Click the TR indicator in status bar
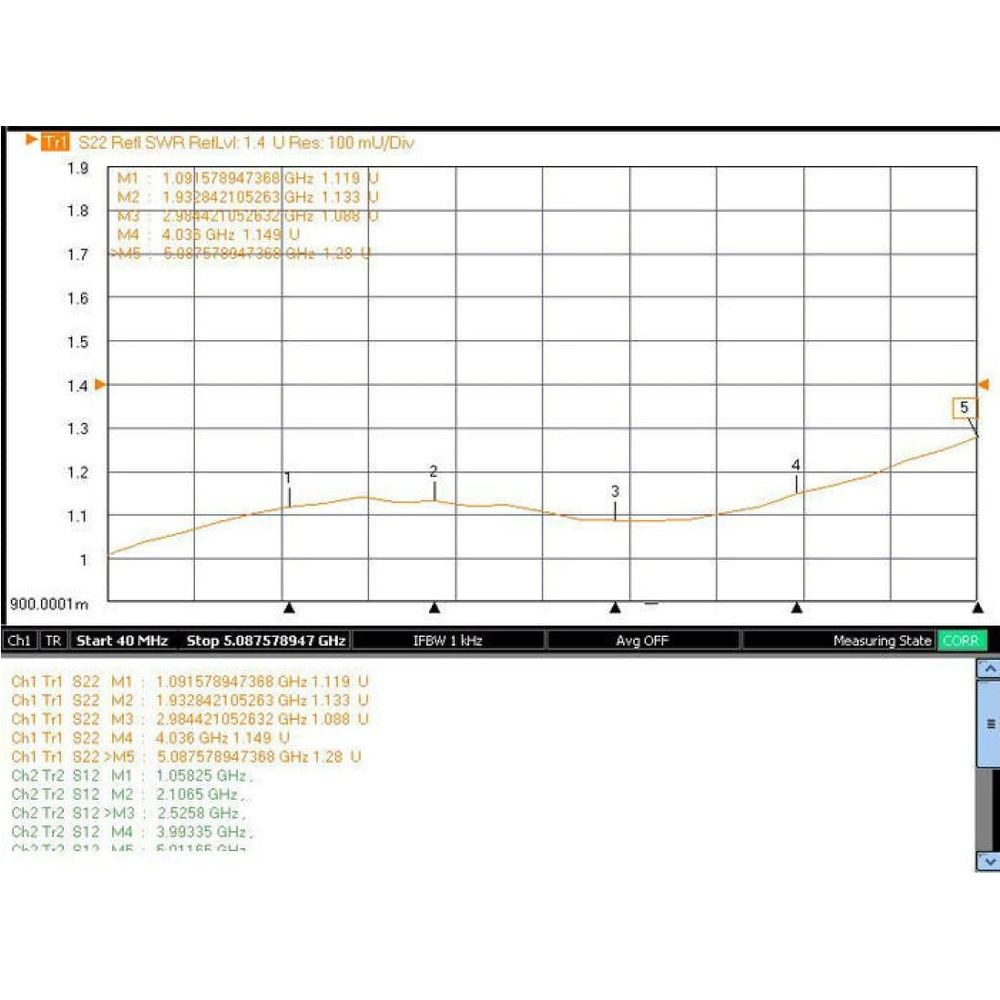This screenshot has height=1000, width=1000. coord(54,640)
